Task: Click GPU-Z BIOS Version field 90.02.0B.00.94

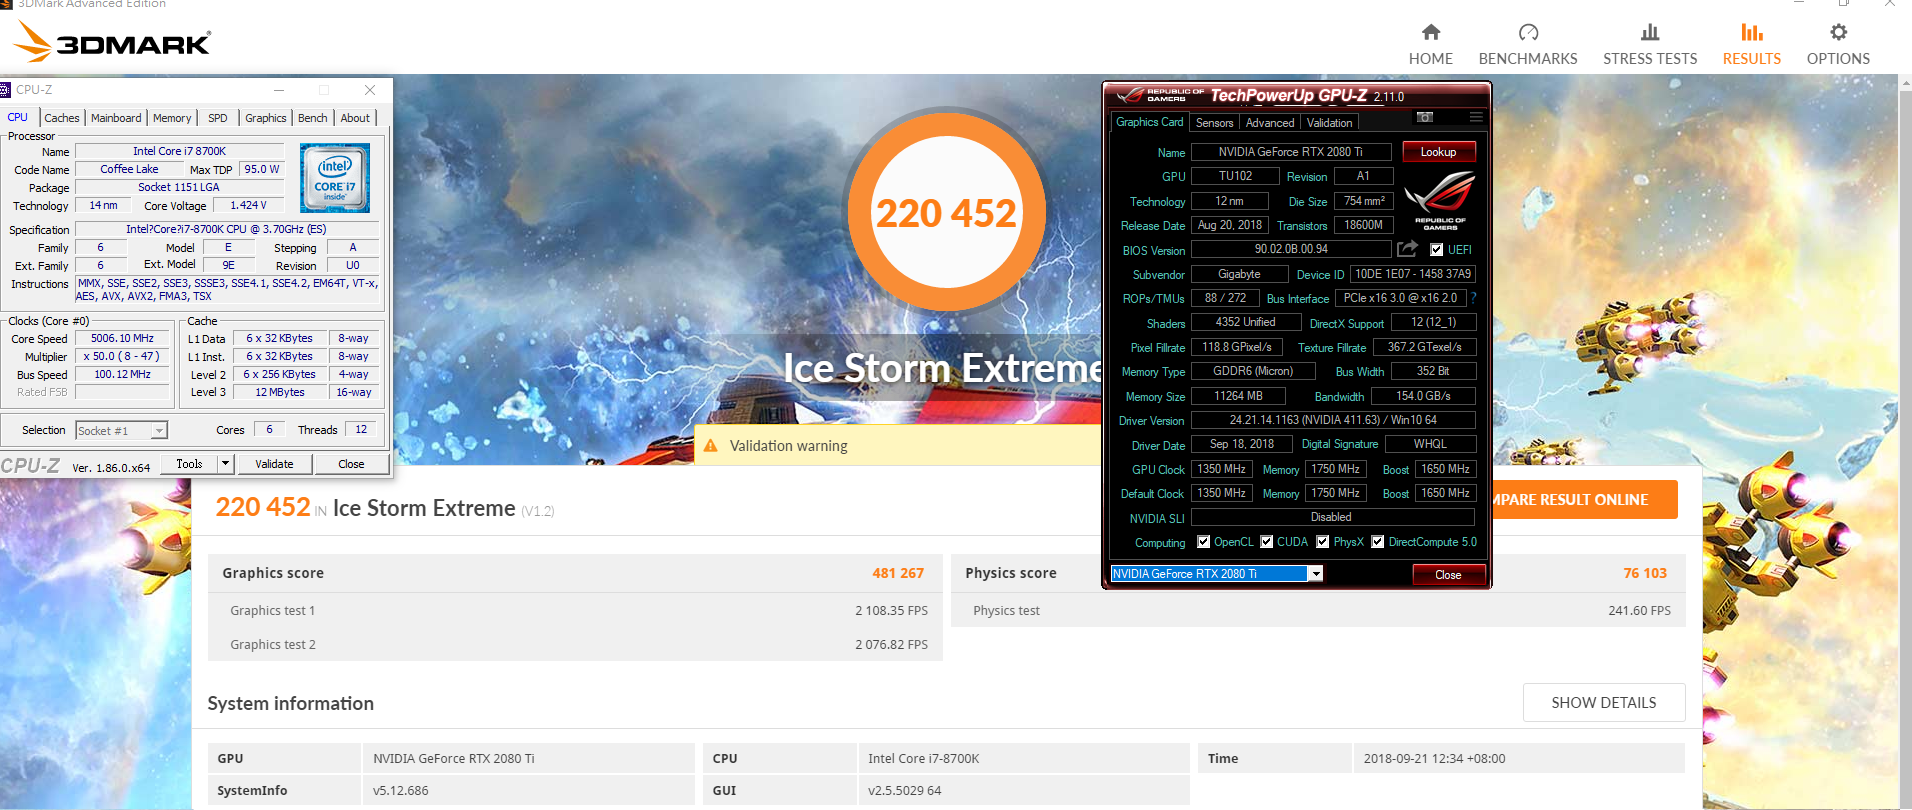Action: [1291, 249]
